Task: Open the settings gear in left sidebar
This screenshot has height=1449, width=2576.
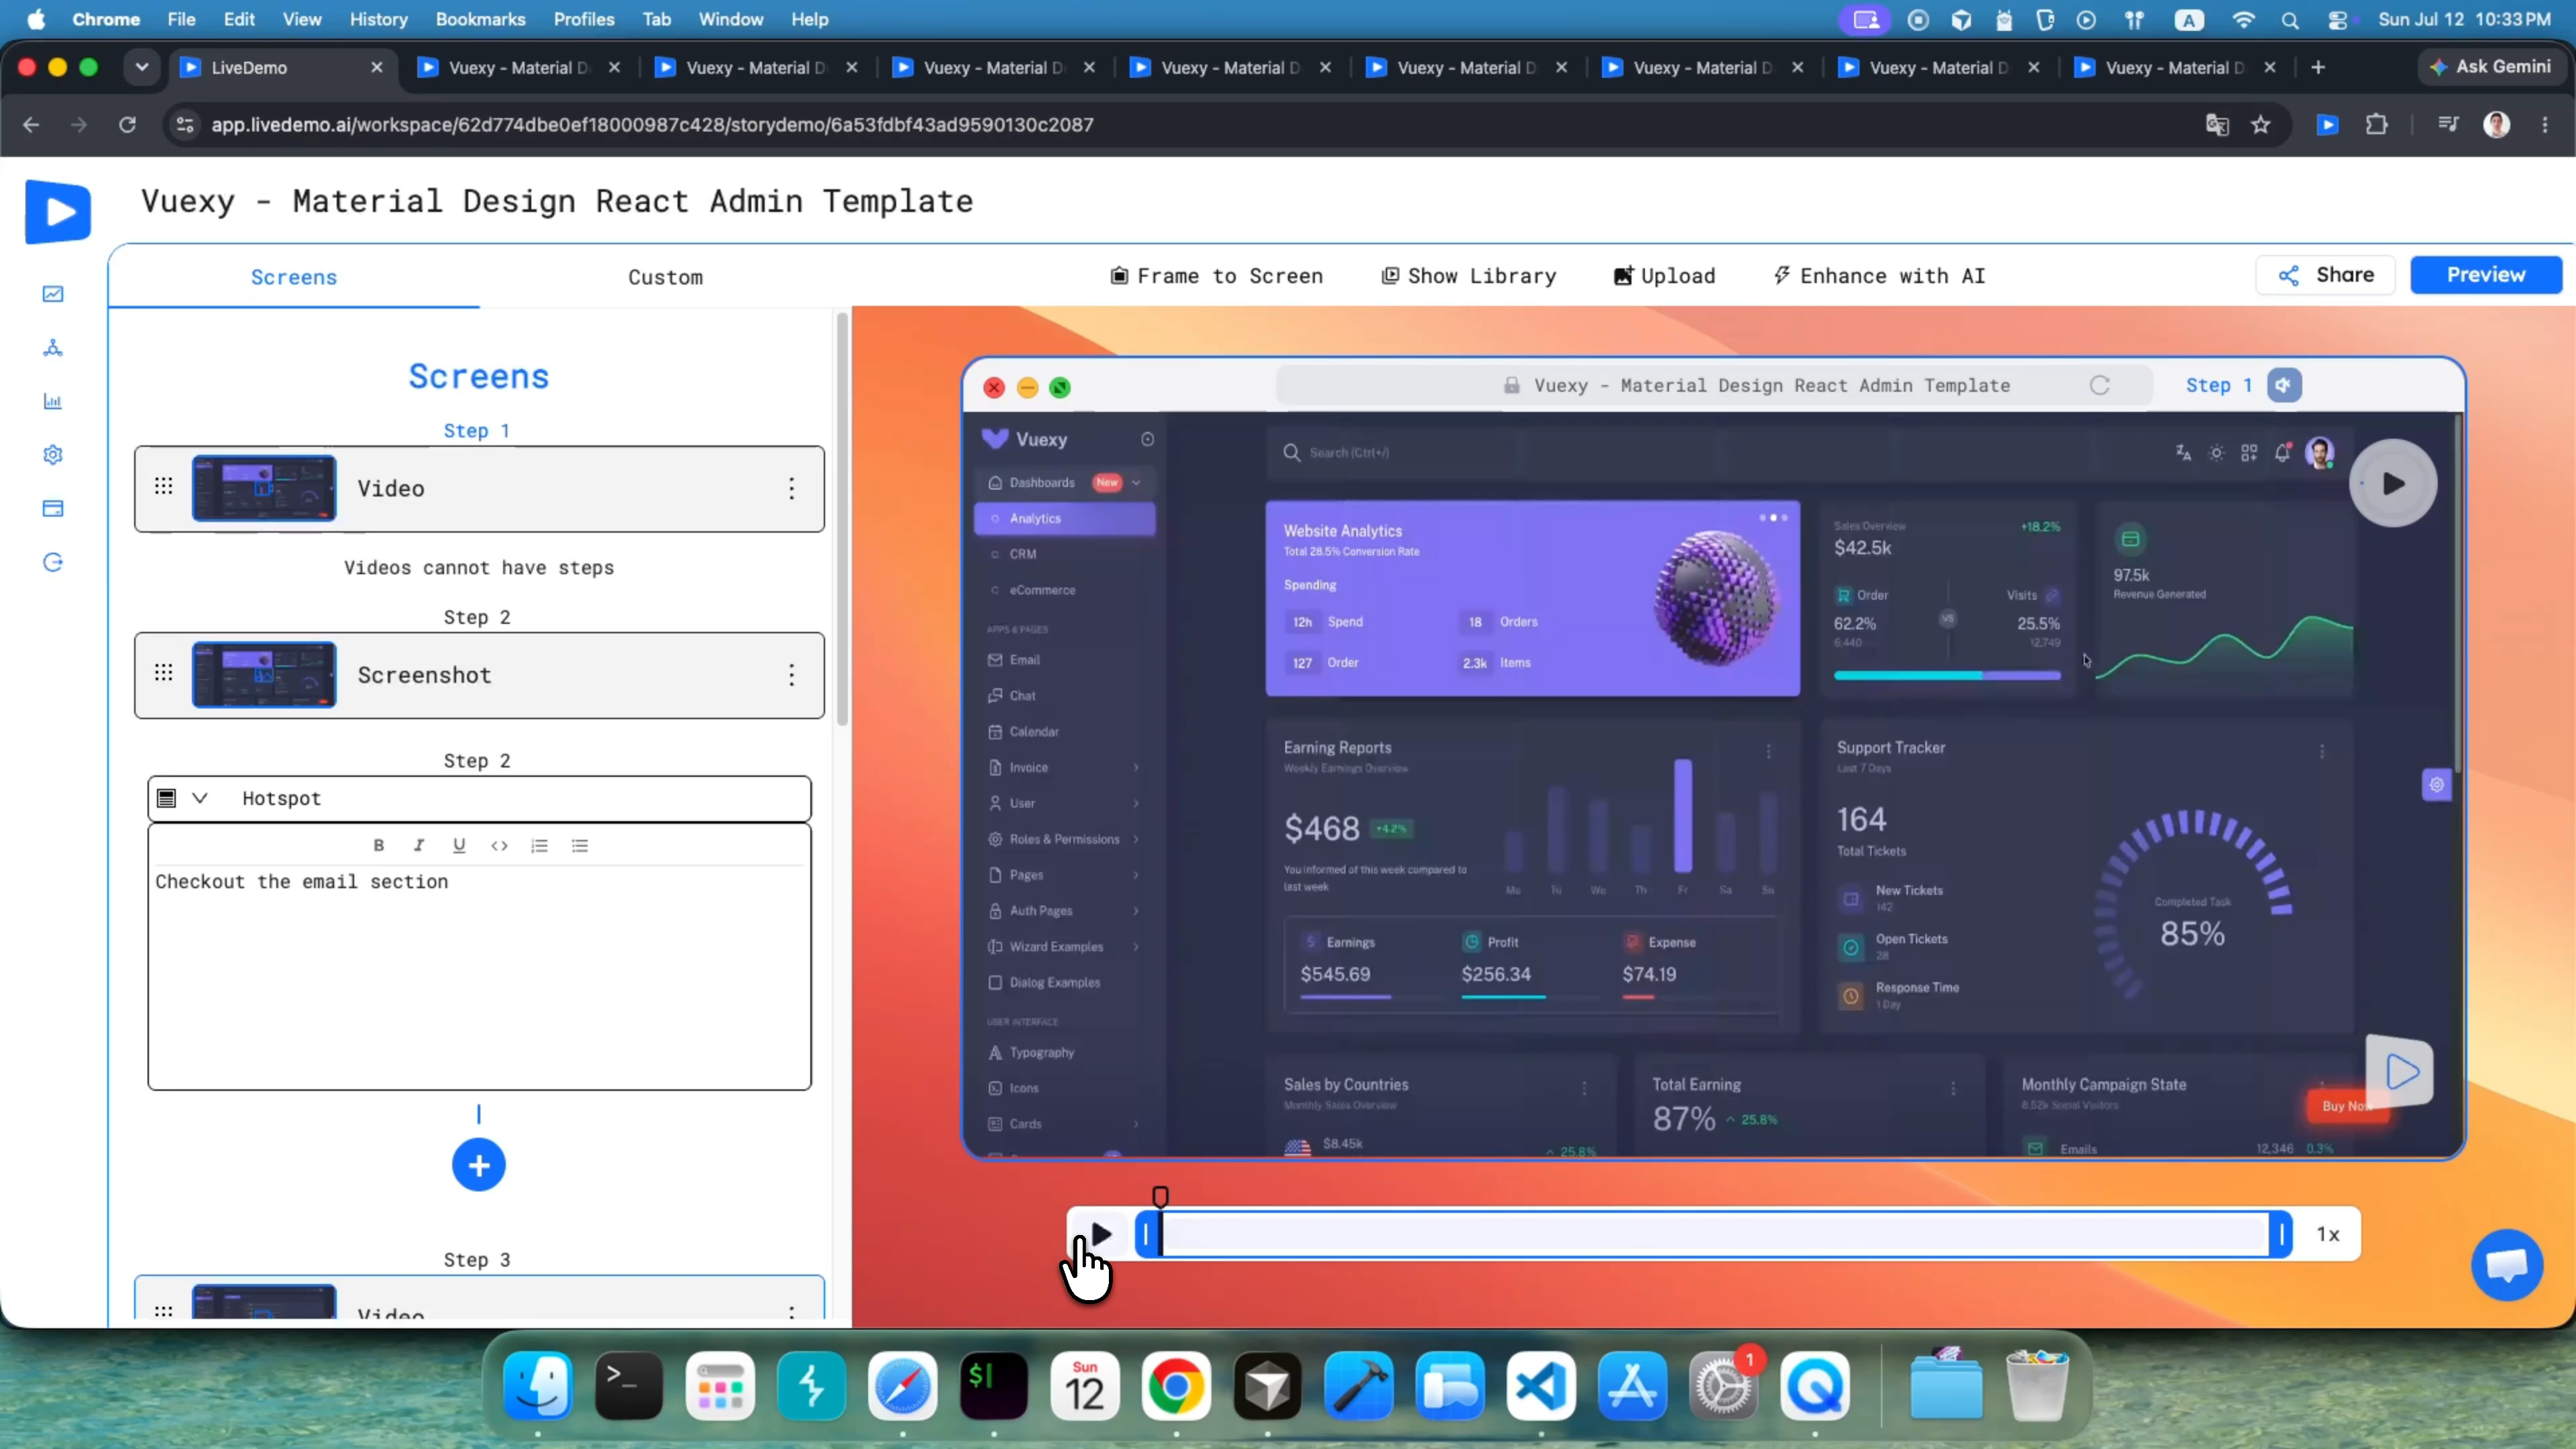Action: pyautogui.click(x=53, y=455)
